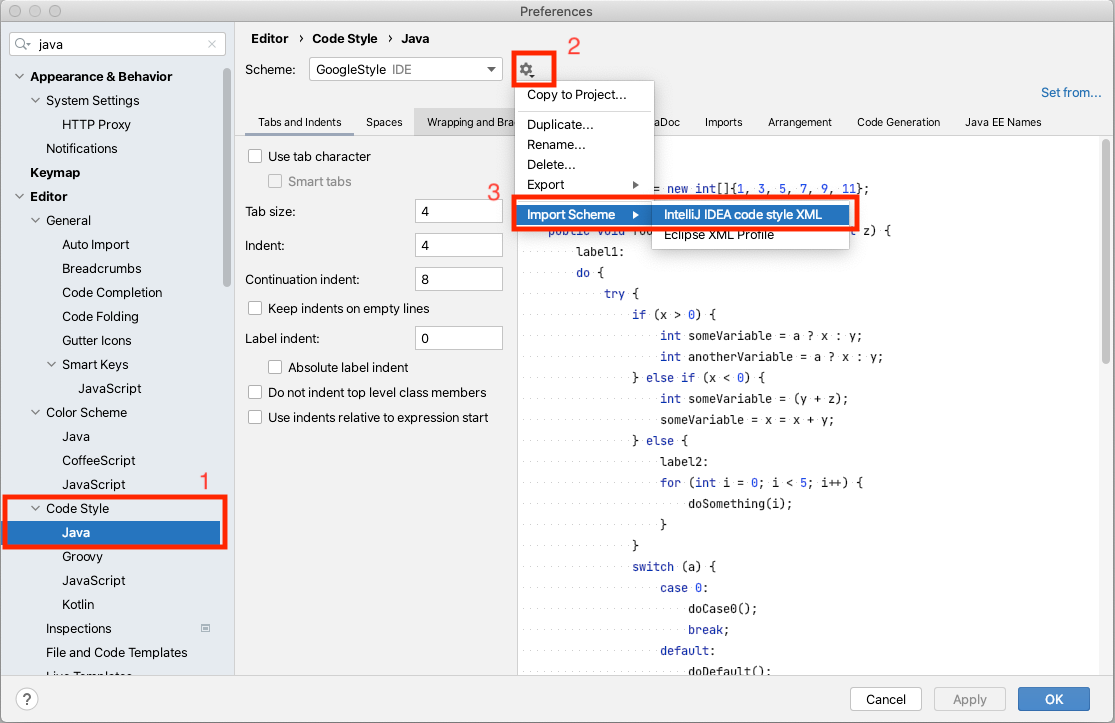Viewport: 1115px width, 723px height.
Task: Check Use indents relative to expression start
Action: [255, 417]
